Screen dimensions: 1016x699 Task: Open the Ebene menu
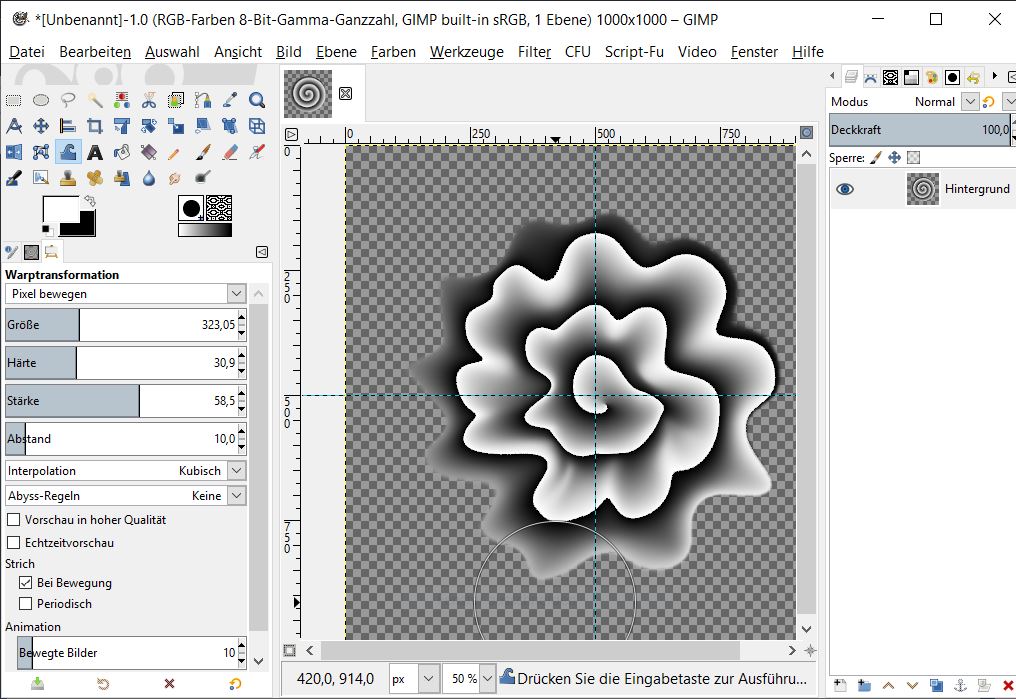[x=336, y=52]
